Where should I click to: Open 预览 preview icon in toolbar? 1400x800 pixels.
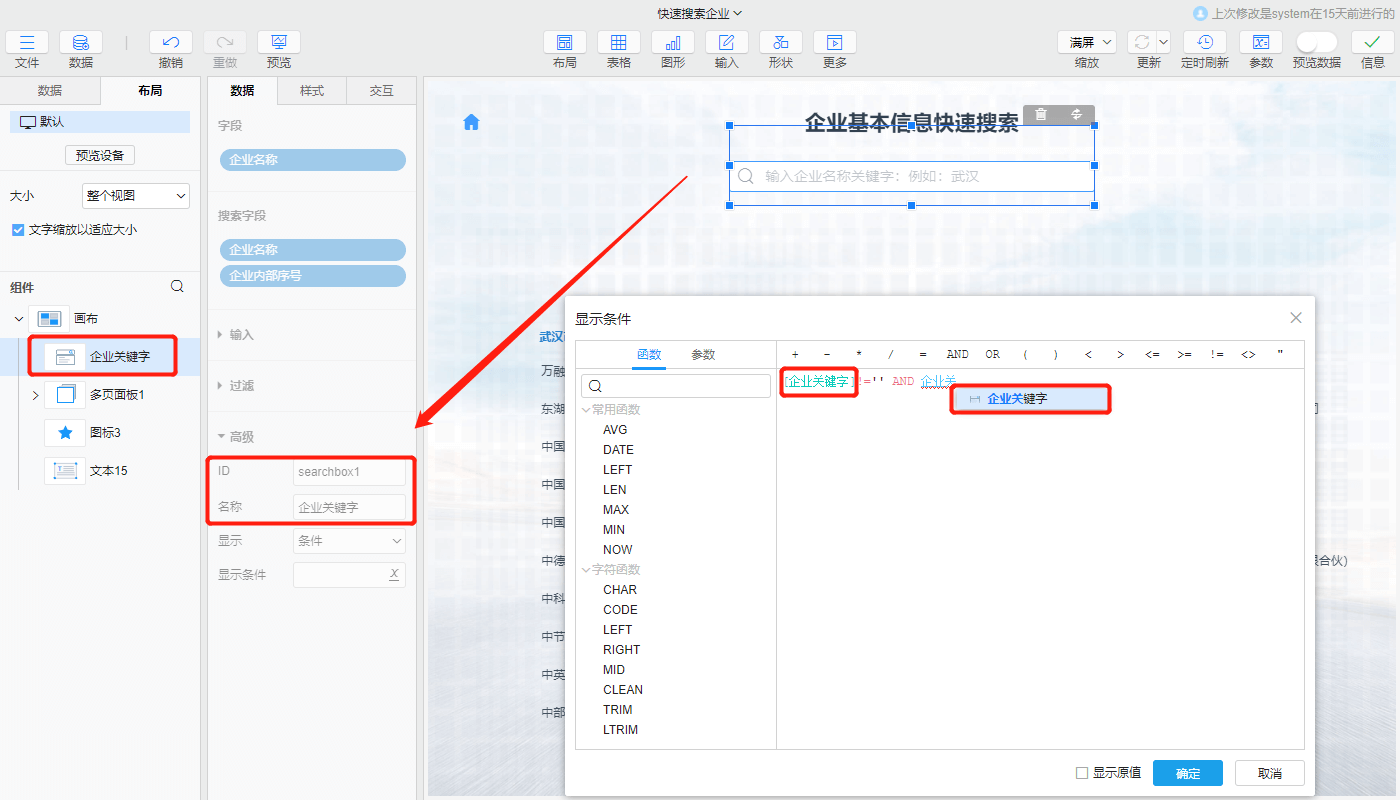tap(279, 42)
